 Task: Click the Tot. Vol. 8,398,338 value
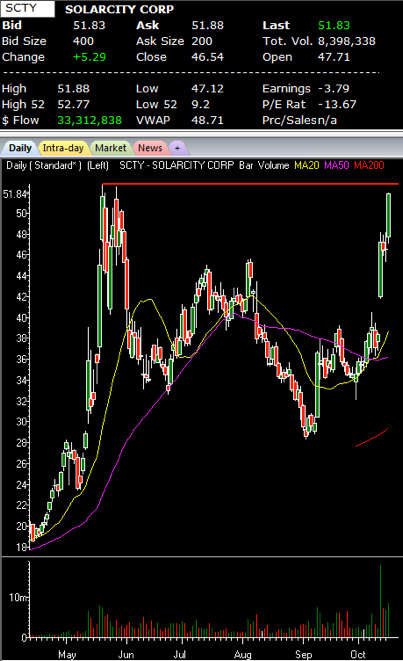347,41
